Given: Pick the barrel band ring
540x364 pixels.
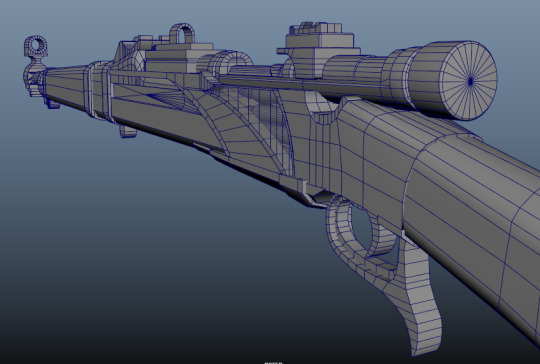Looking at the screenshot, I should [x=100, y=91].
